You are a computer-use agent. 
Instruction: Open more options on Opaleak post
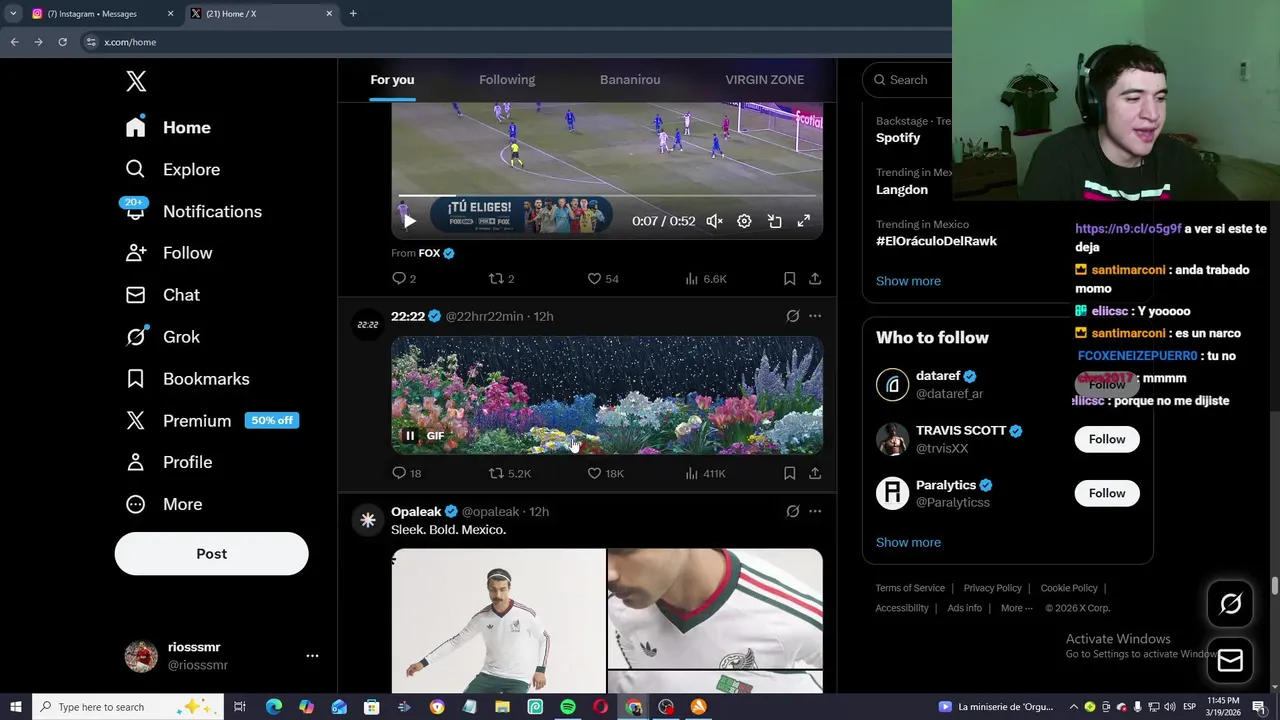click(x=815, y=511)
